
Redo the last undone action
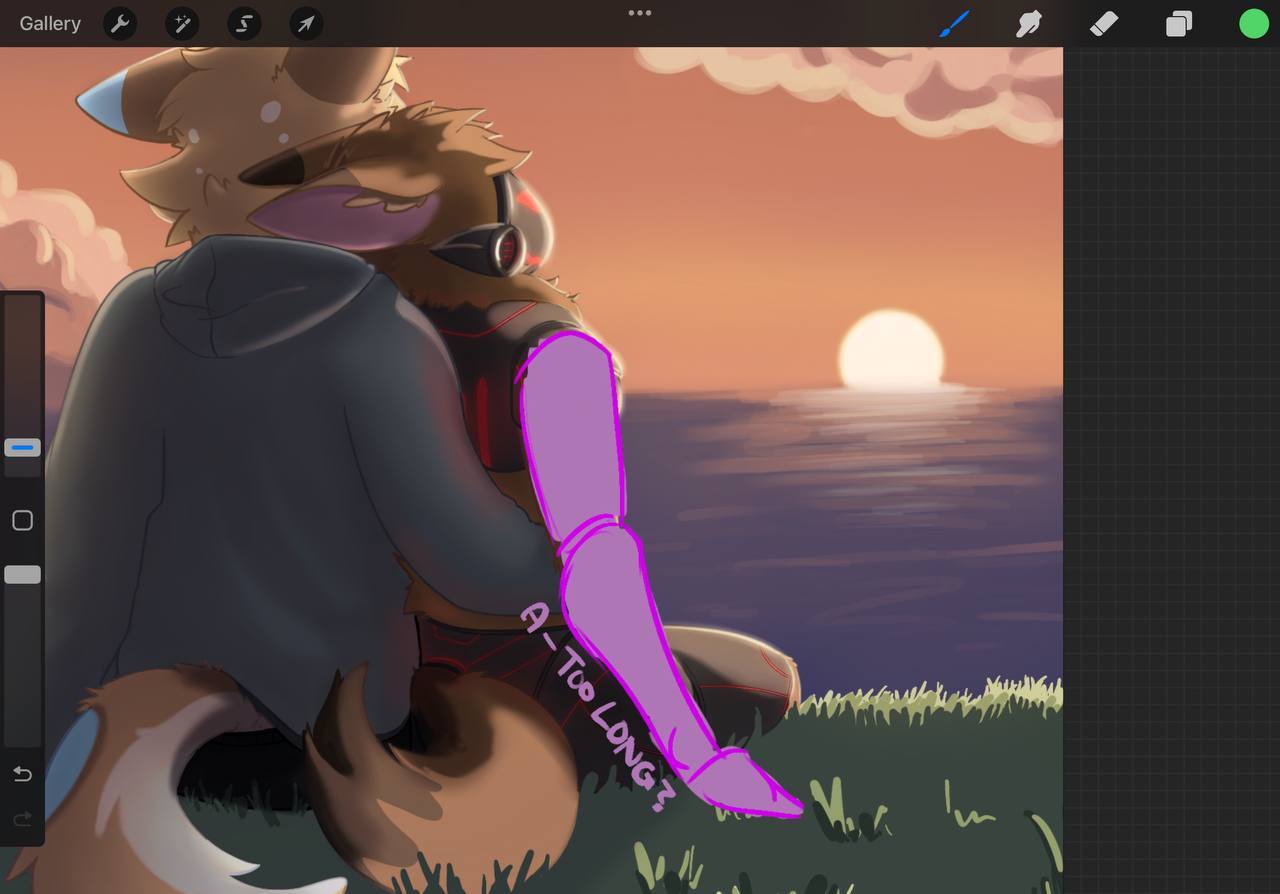point(22,820)
